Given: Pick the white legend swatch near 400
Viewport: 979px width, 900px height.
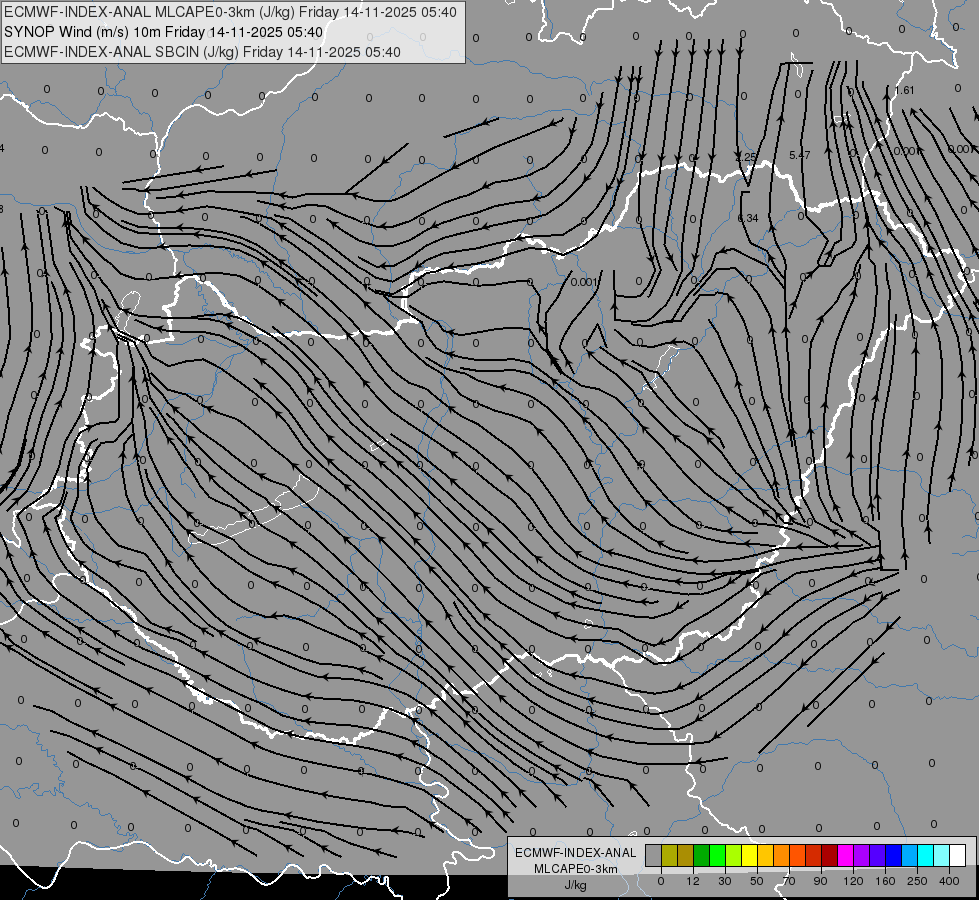Looking at the screenshot, I should [x=958, y=855].
